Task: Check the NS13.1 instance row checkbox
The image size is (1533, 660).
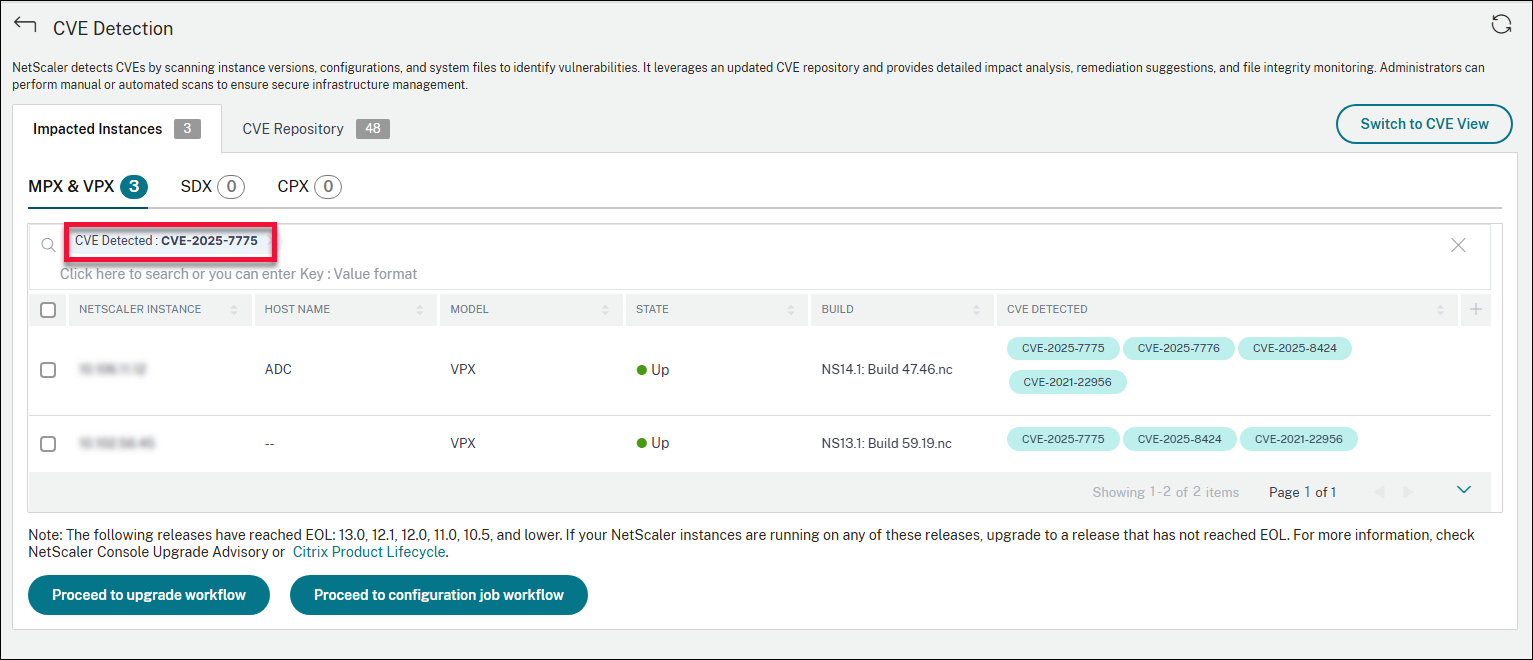Action: (x=48, y=443)
